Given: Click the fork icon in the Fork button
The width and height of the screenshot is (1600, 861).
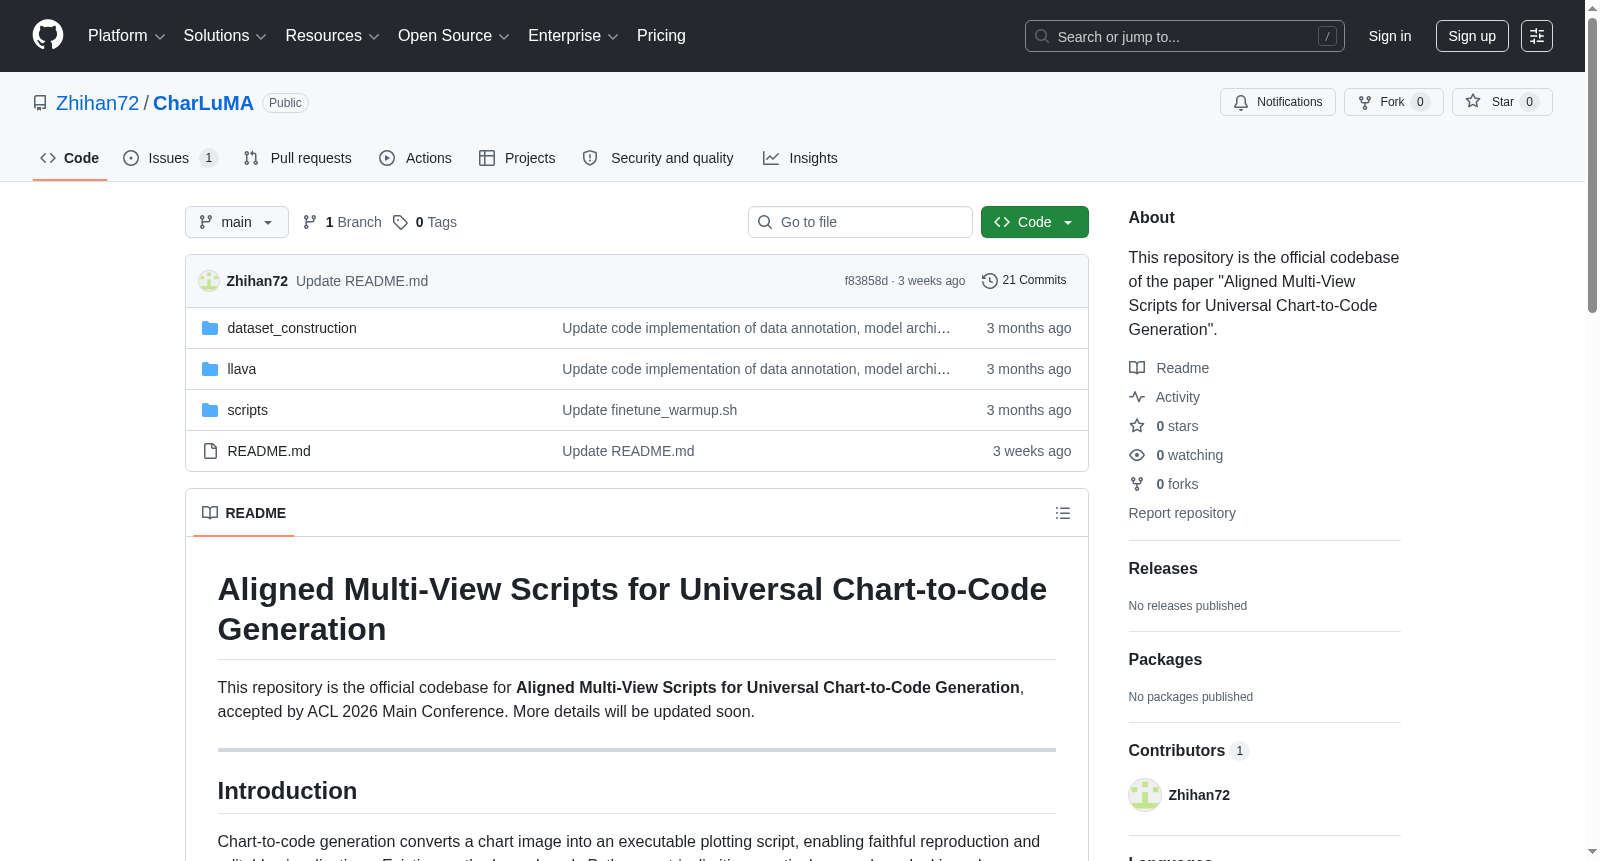Looking at the screenshot, I should 1365,102.
